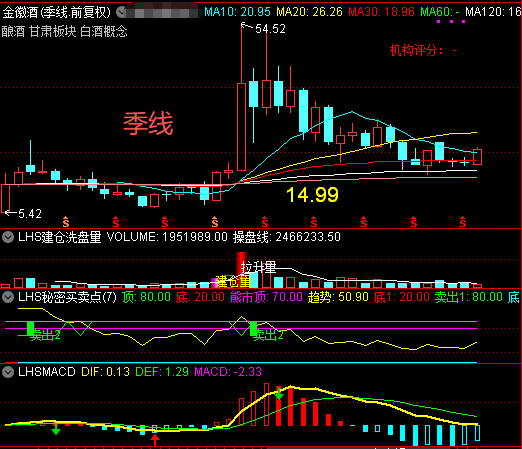Screen dimensions: 522x449
Task: Click the 拉升量 volume label
Action: coord(259,267)
